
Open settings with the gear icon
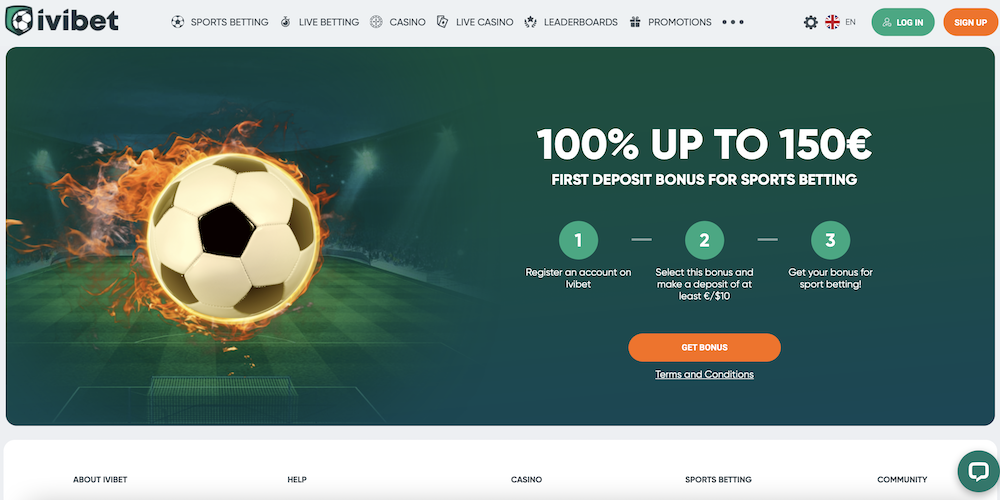(x=811, y=22)
